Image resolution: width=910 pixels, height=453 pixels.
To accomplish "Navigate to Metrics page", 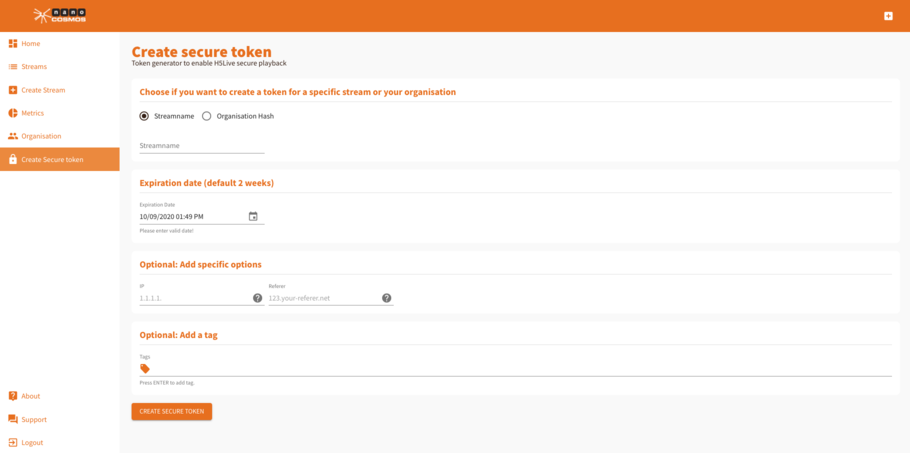I will (60, 113).
